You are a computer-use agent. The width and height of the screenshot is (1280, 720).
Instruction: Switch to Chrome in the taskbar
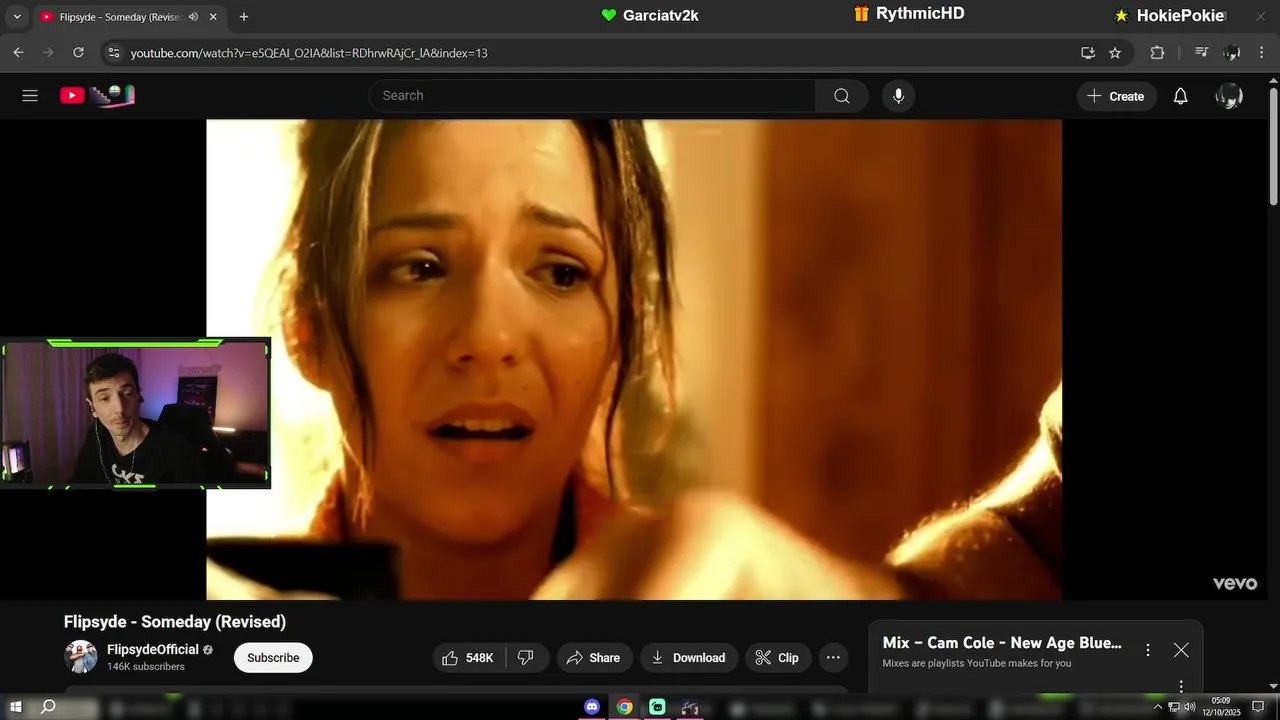pos(624,707)
